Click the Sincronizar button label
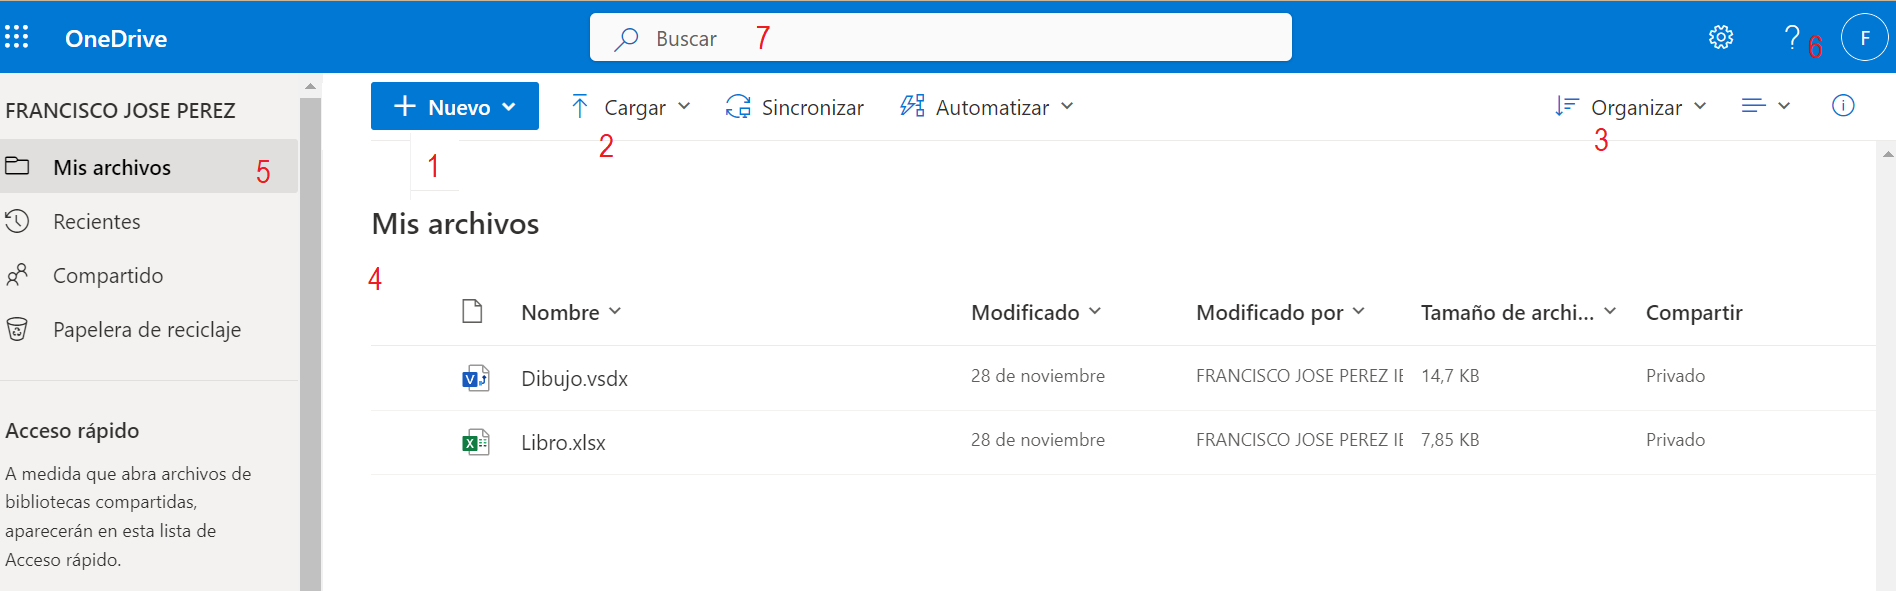 (x=812, y=107)
